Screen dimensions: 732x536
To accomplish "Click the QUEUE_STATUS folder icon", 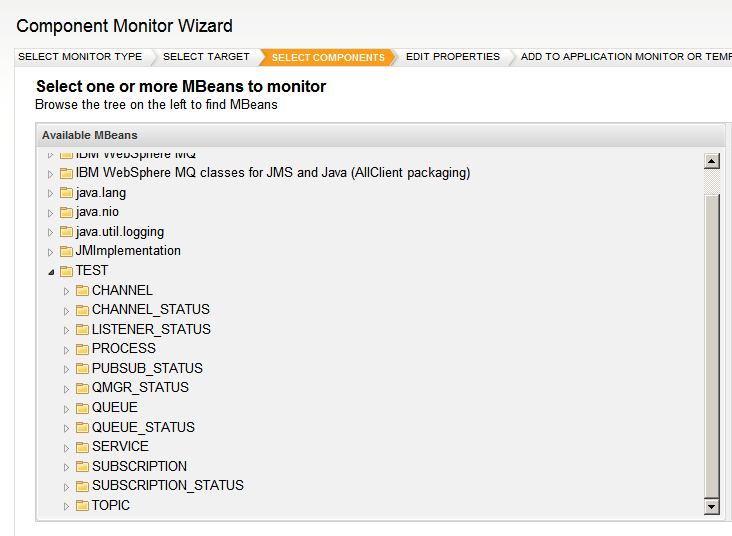I will 82,428.
